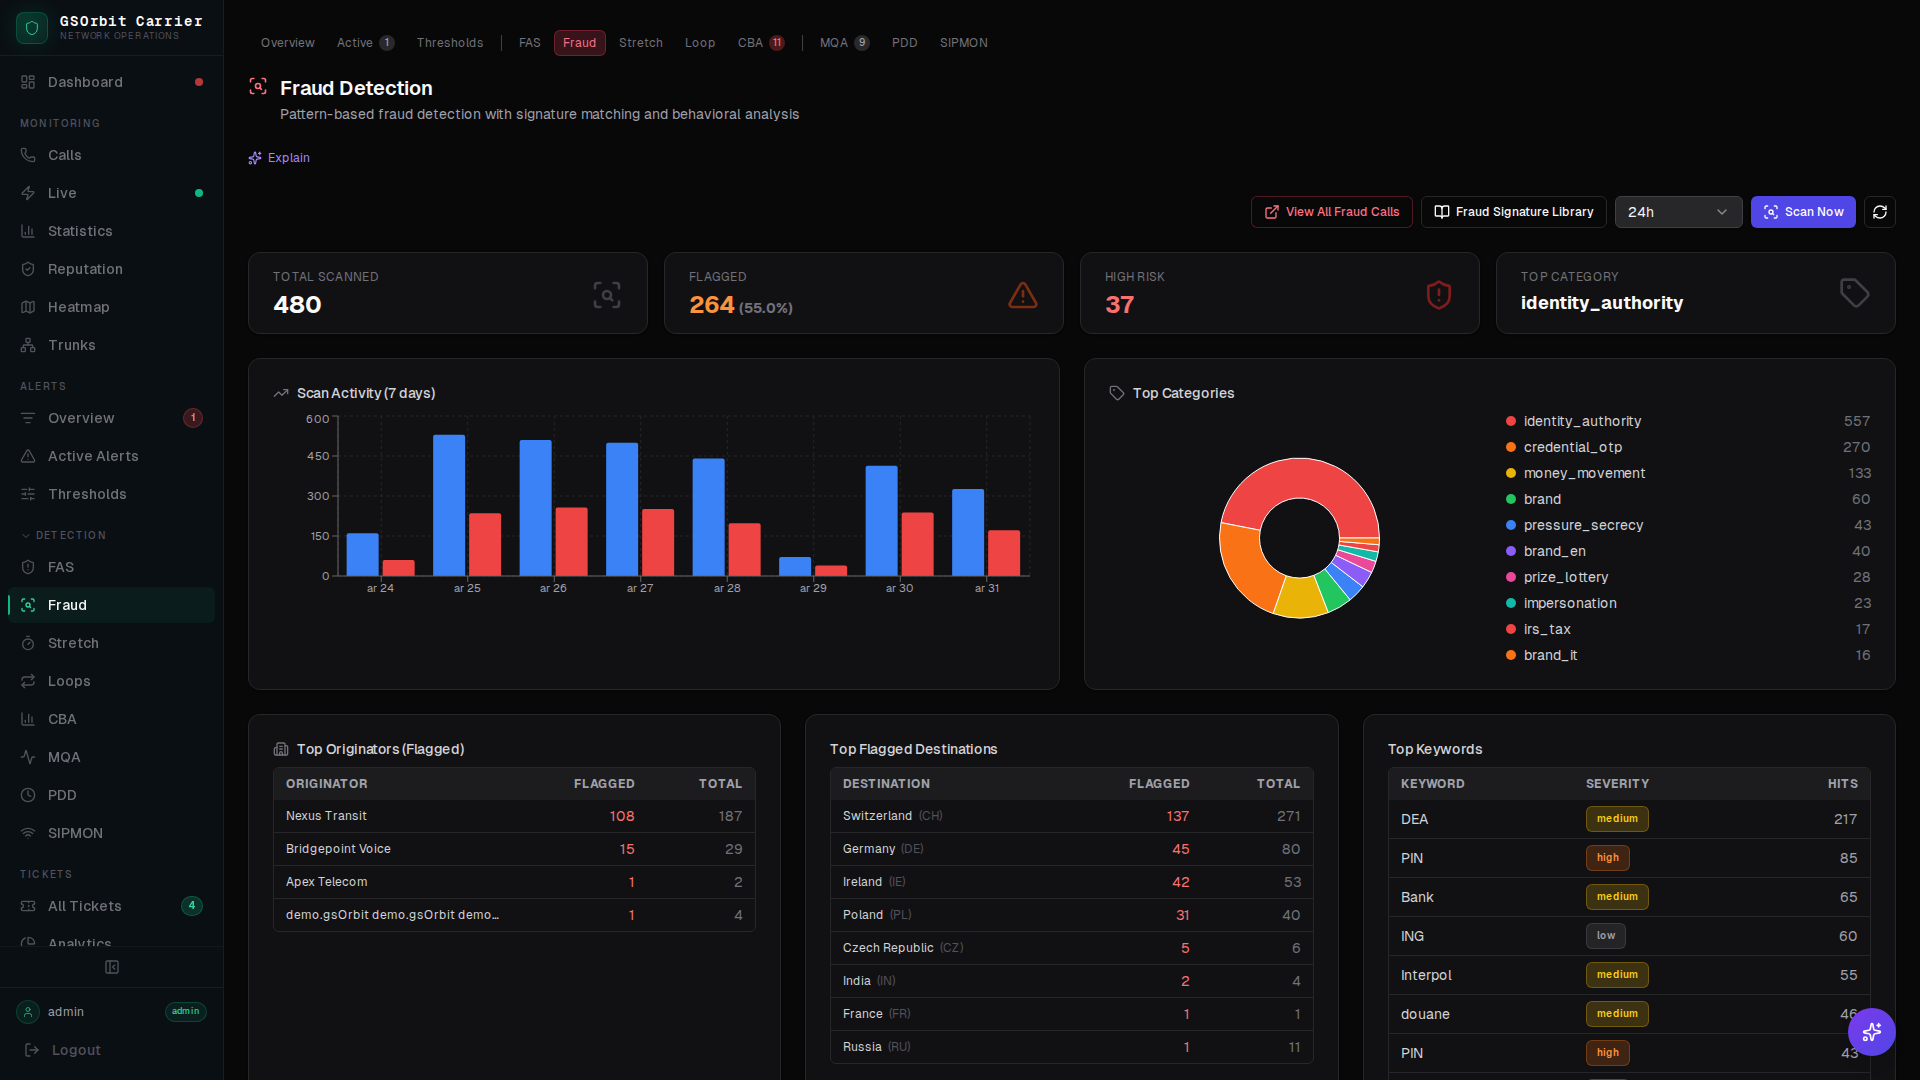Refresh the fraud scan data
The width and height of the screenshot is (1920, 1080).
tap(1880, 212)
